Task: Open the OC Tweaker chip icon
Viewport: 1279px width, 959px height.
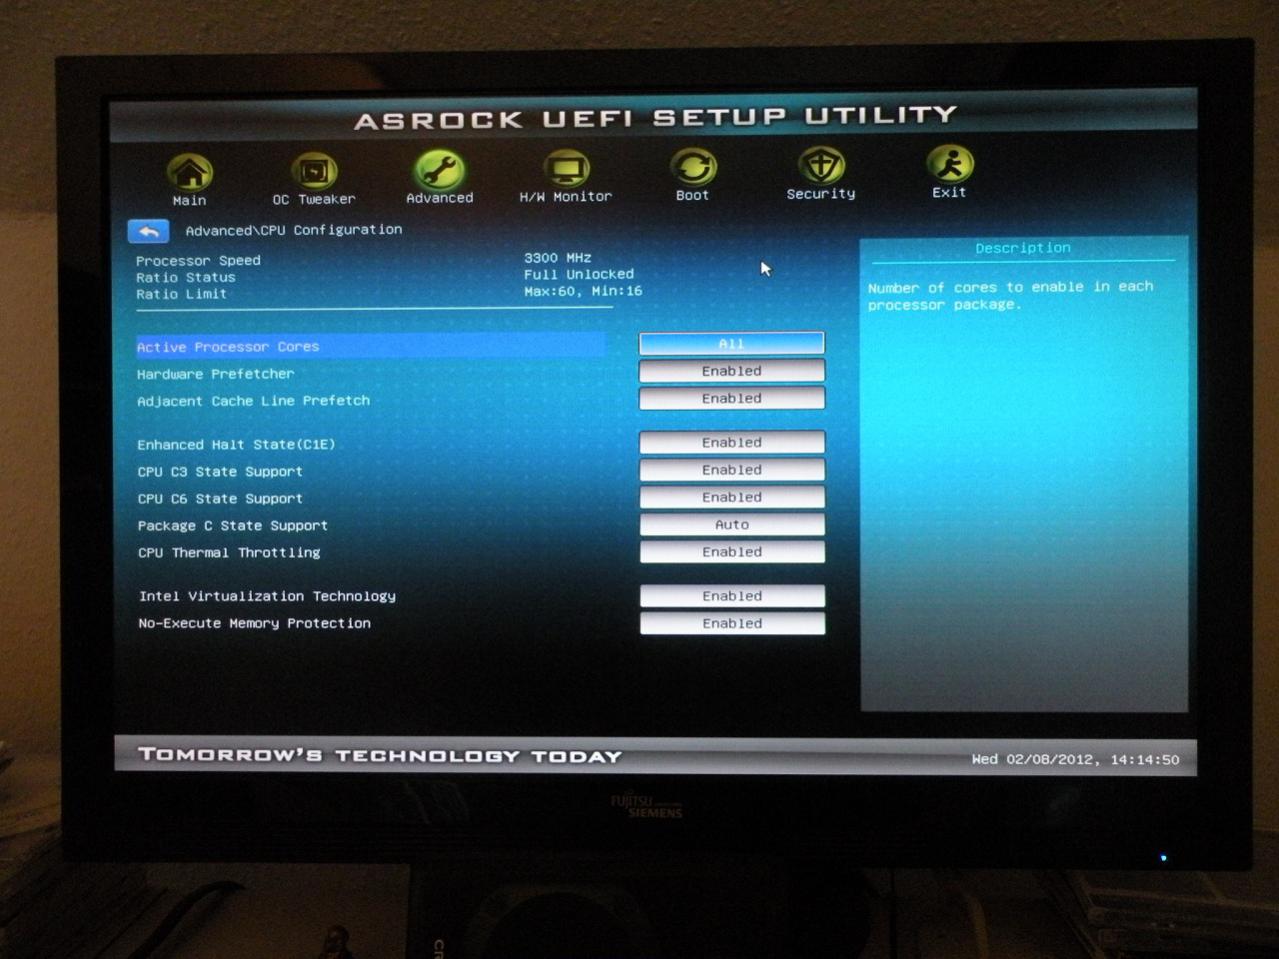Action: (x=314, y=171)
